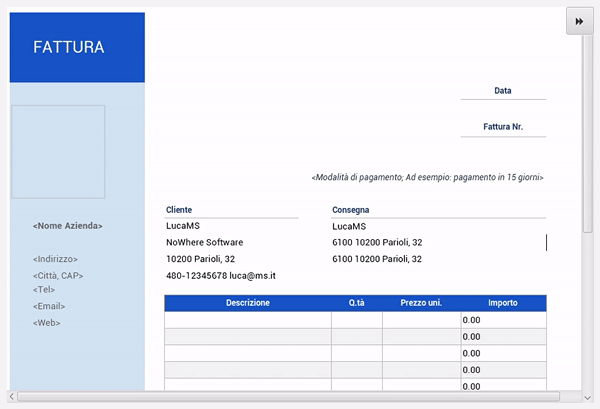
Task: Click first row Descrizione cell
Action: 248,320
